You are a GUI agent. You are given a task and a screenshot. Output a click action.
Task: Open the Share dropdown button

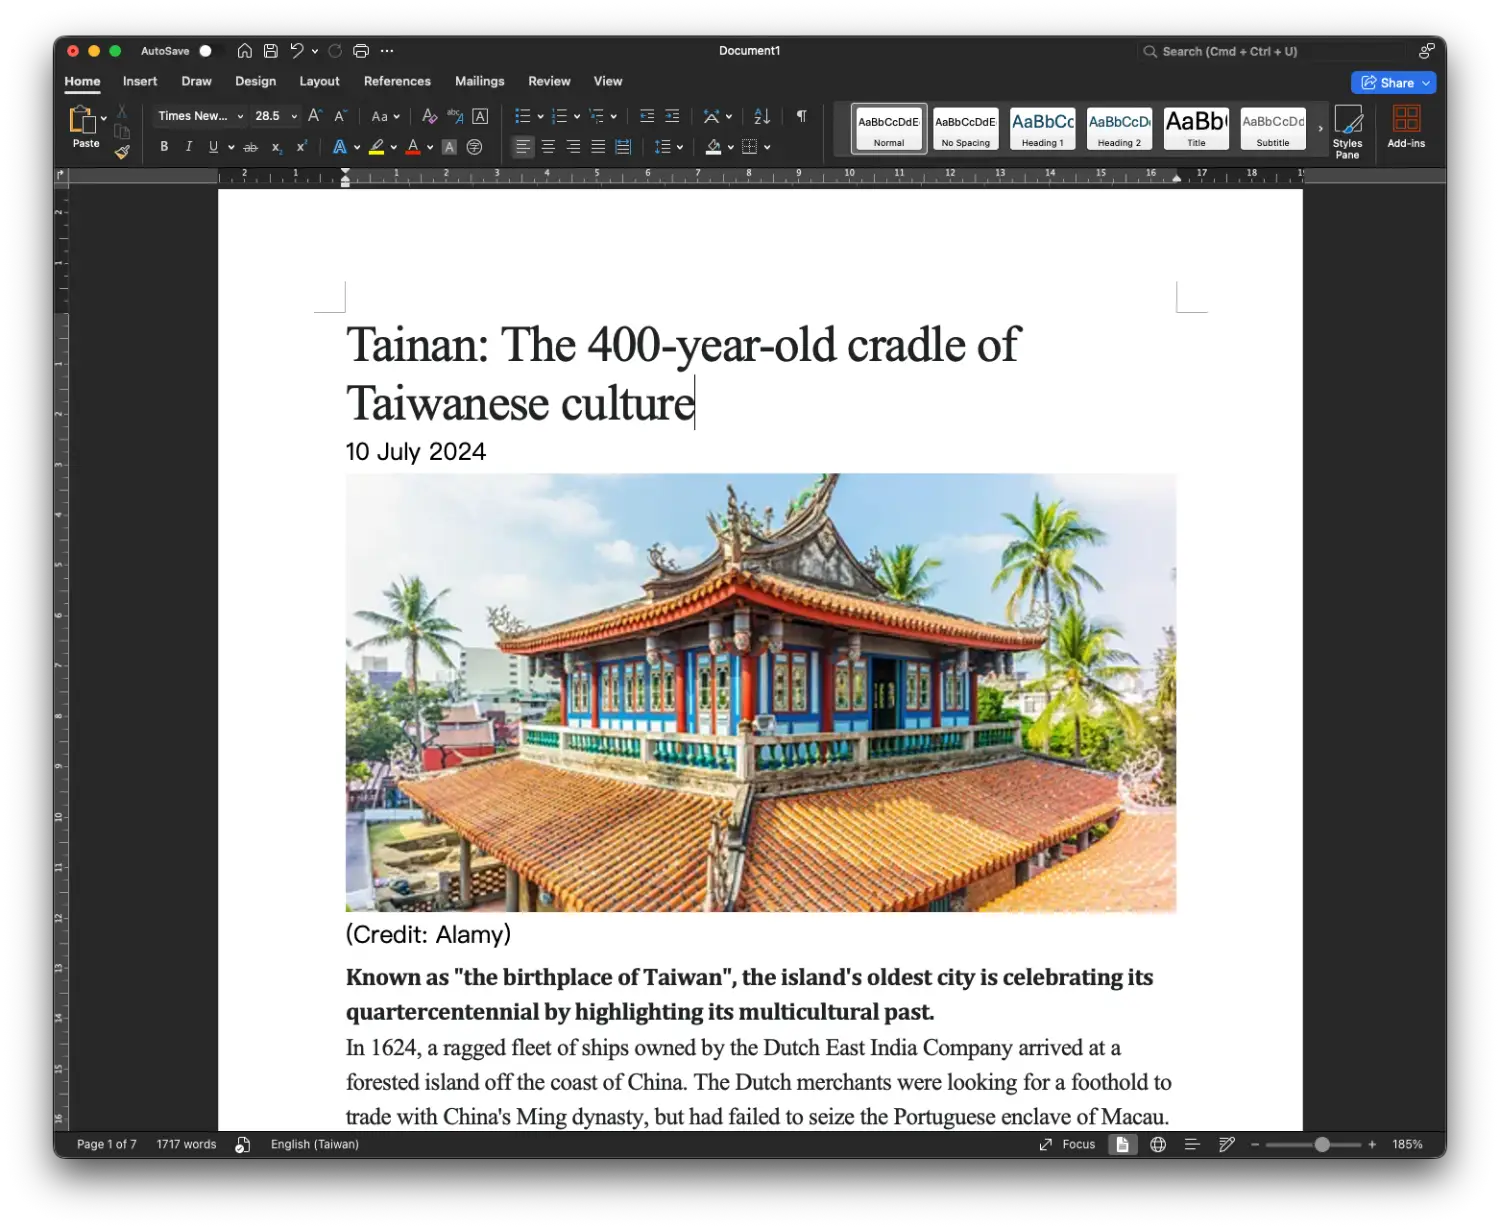1393,83
